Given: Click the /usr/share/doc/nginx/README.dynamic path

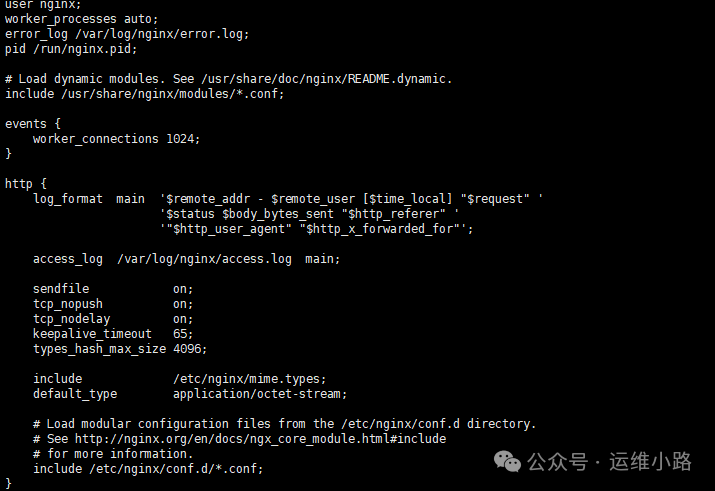Looking at the screenshot, I should pyautogui.click(x=326, y=79).
